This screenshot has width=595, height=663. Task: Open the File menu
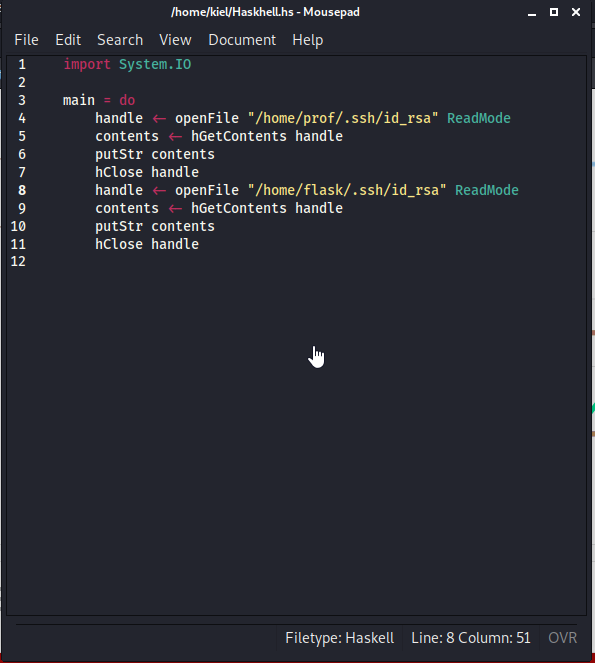coord(26,40)
